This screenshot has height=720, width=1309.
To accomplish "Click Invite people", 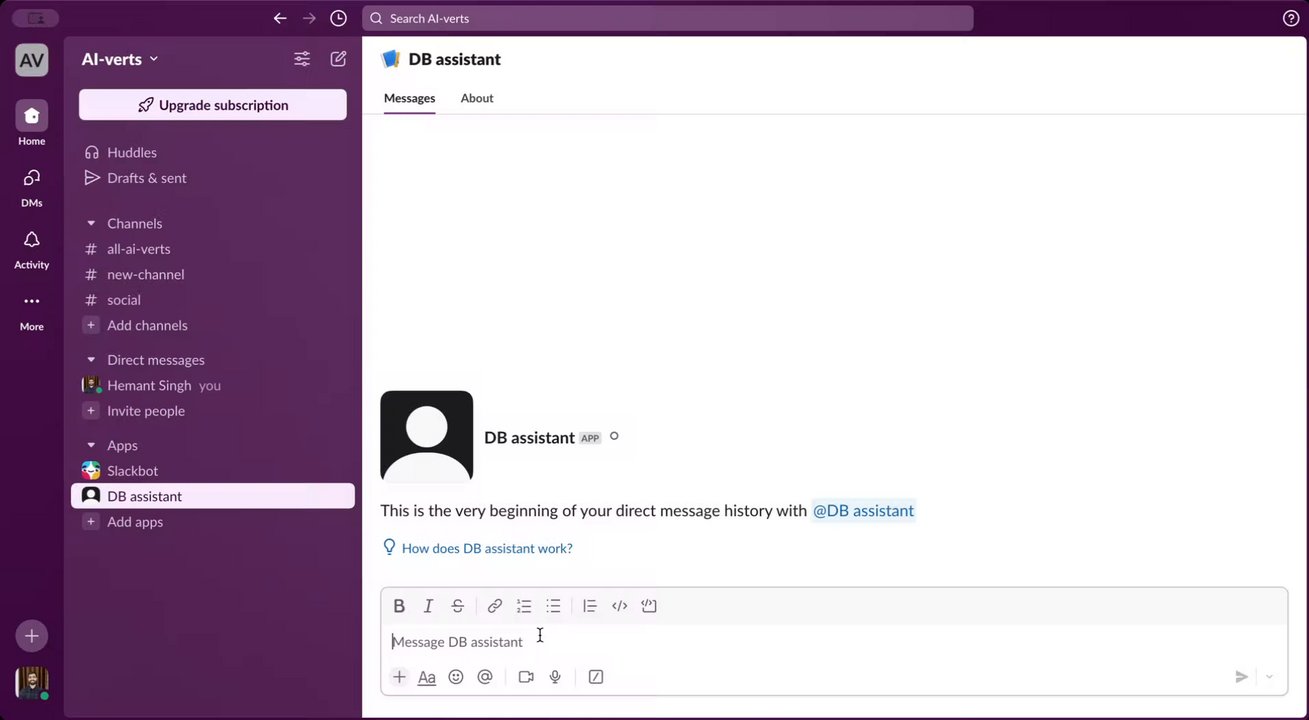I will (213, 411).
